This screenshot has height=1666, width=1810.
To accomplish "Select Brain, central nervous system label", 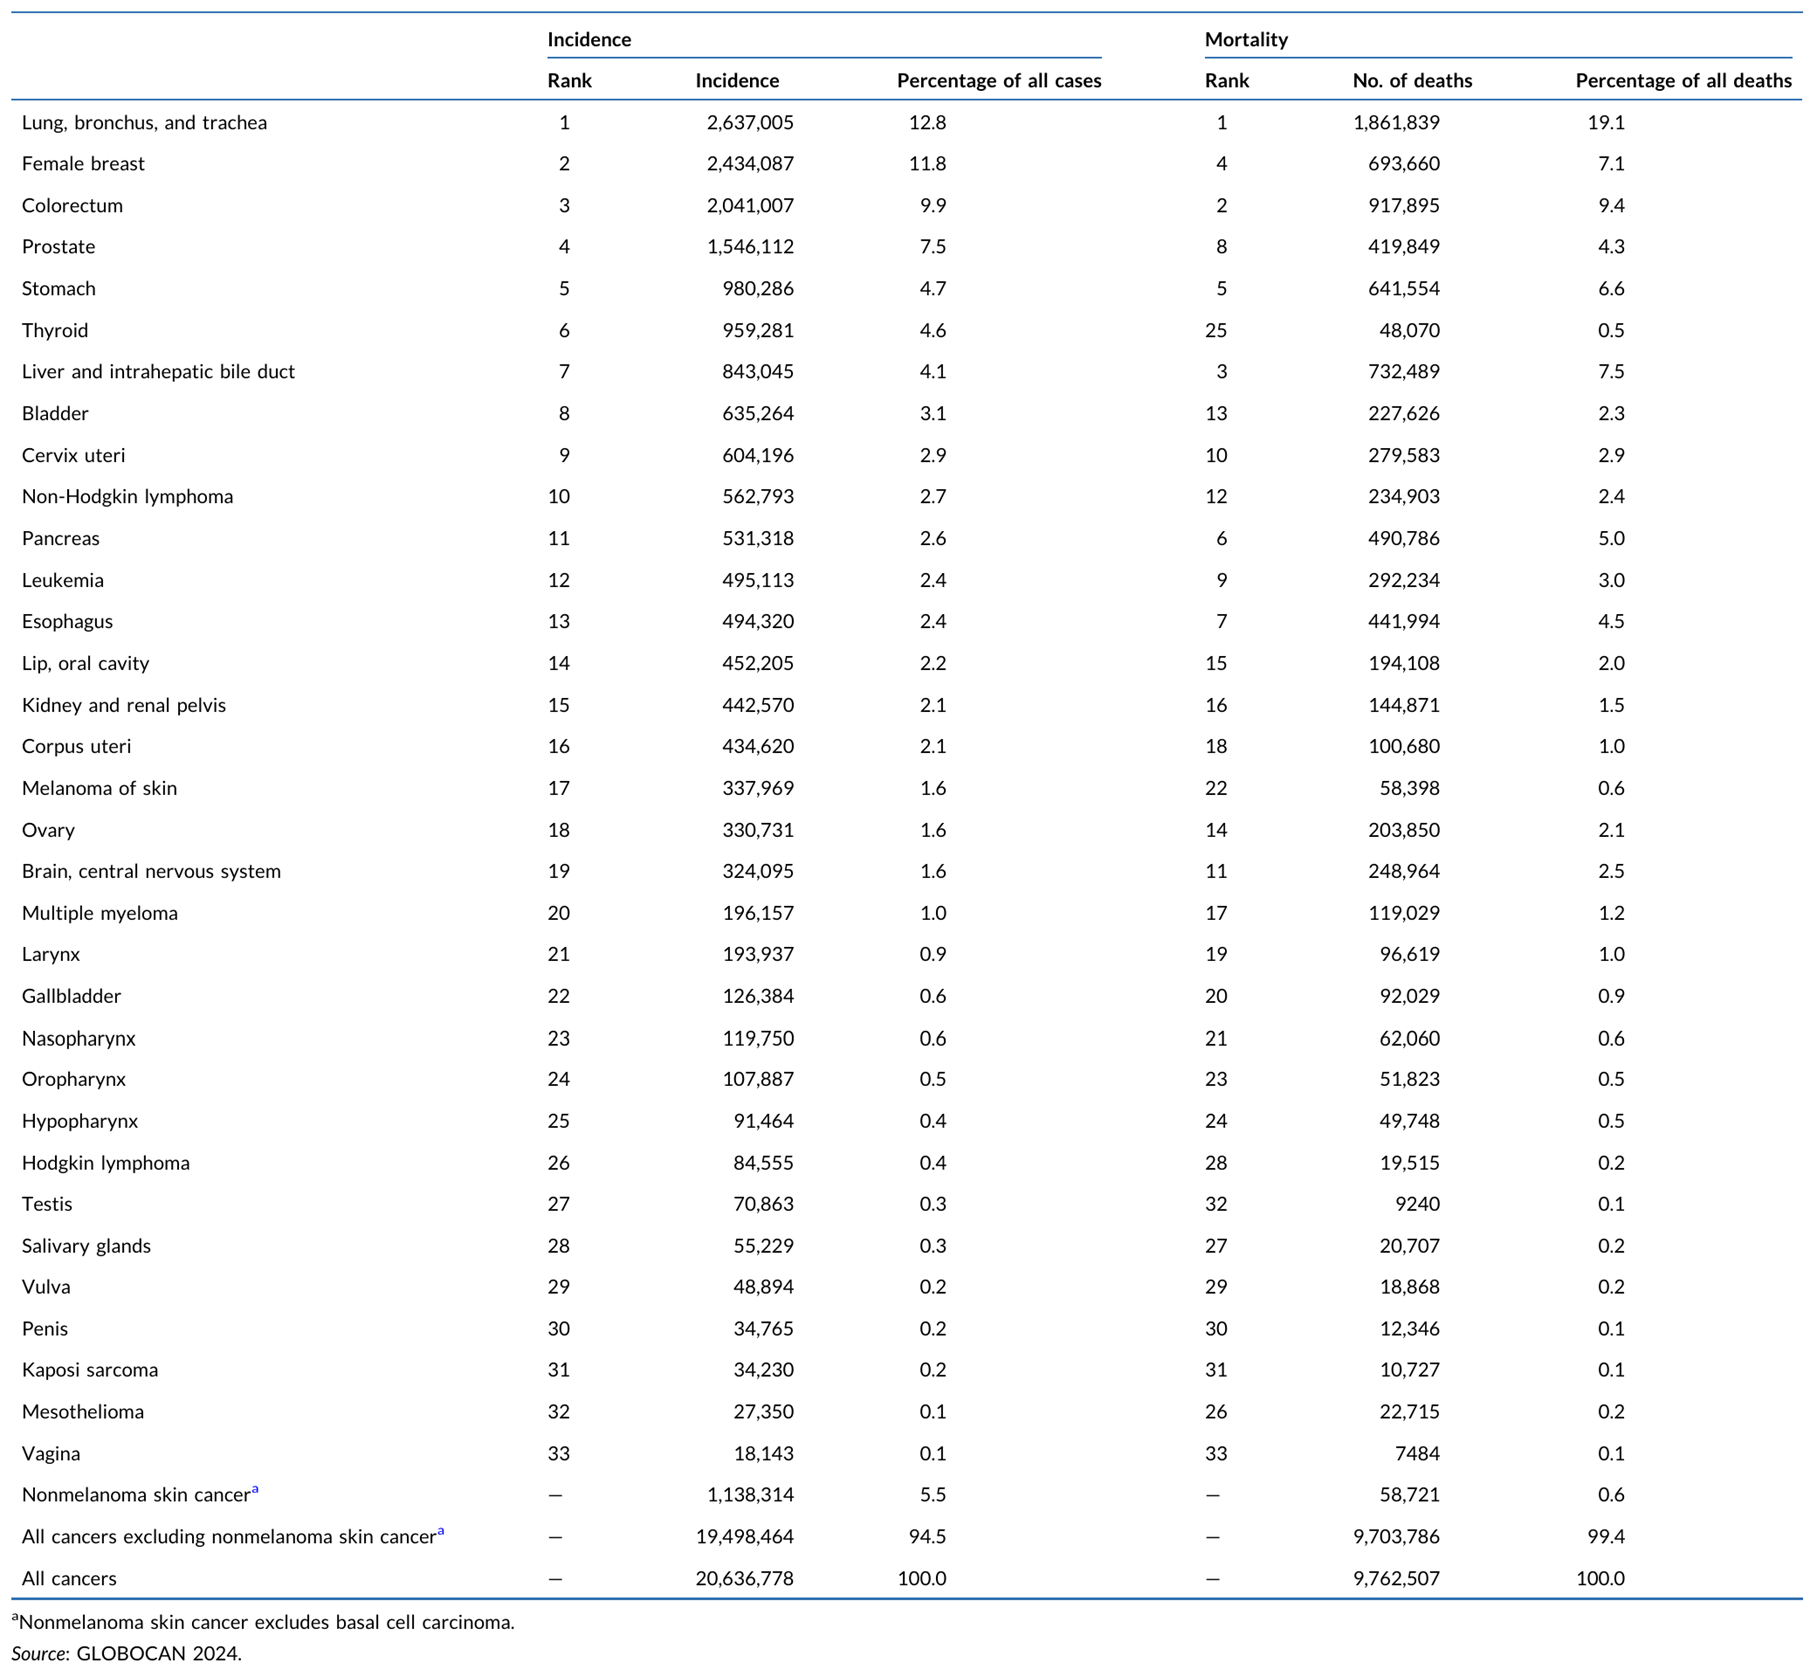I will tap(151, 871).
